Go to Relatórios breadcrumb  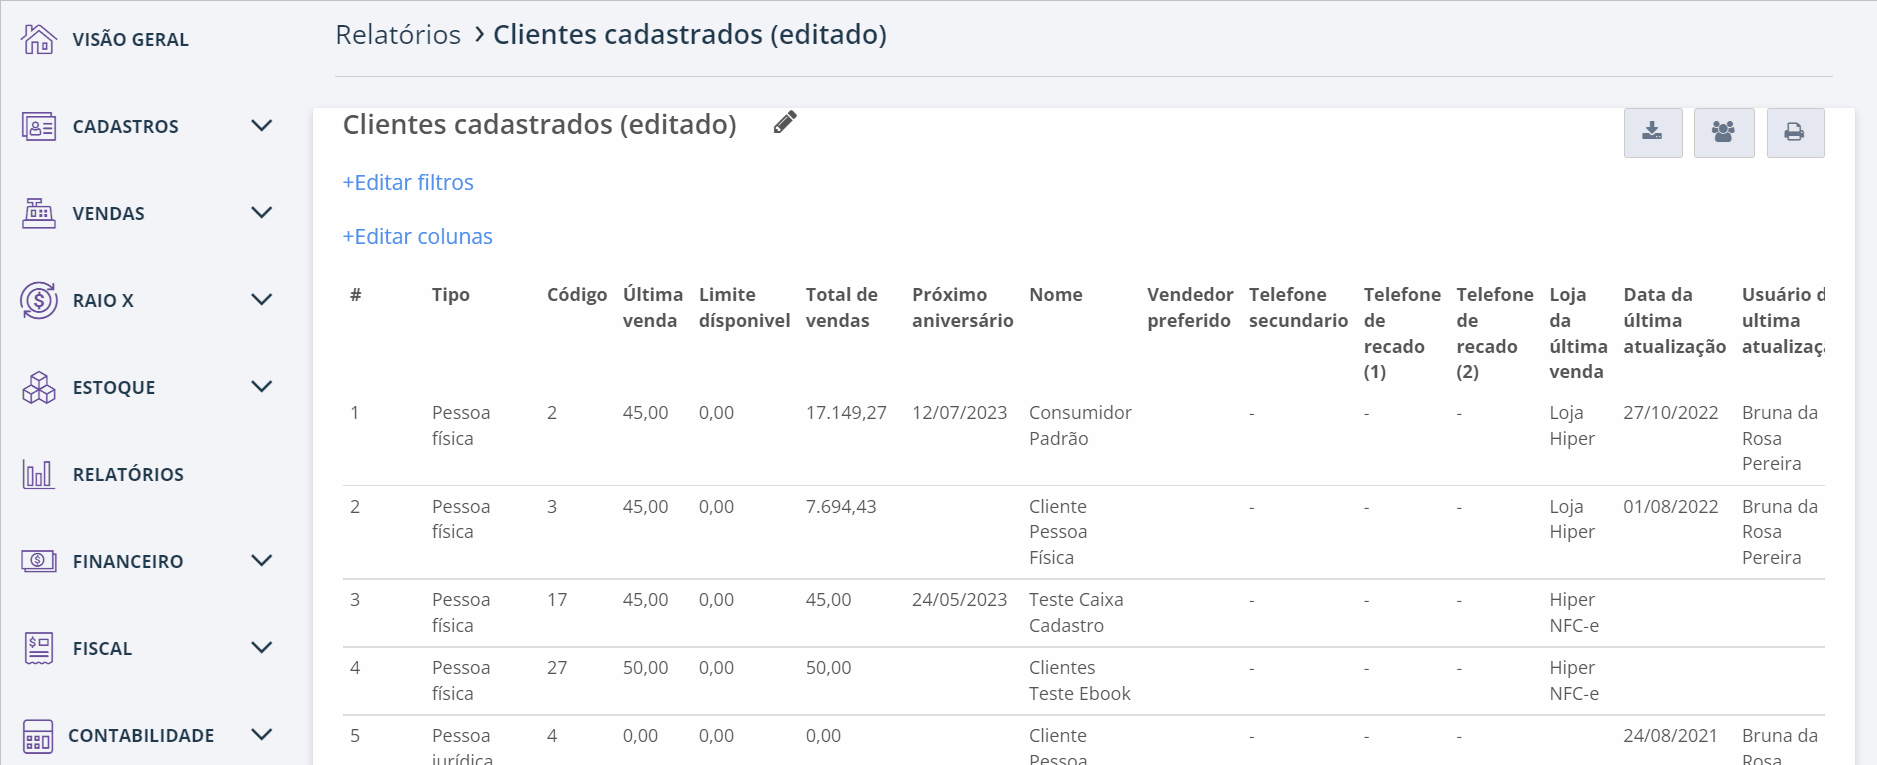pos(398,35)
